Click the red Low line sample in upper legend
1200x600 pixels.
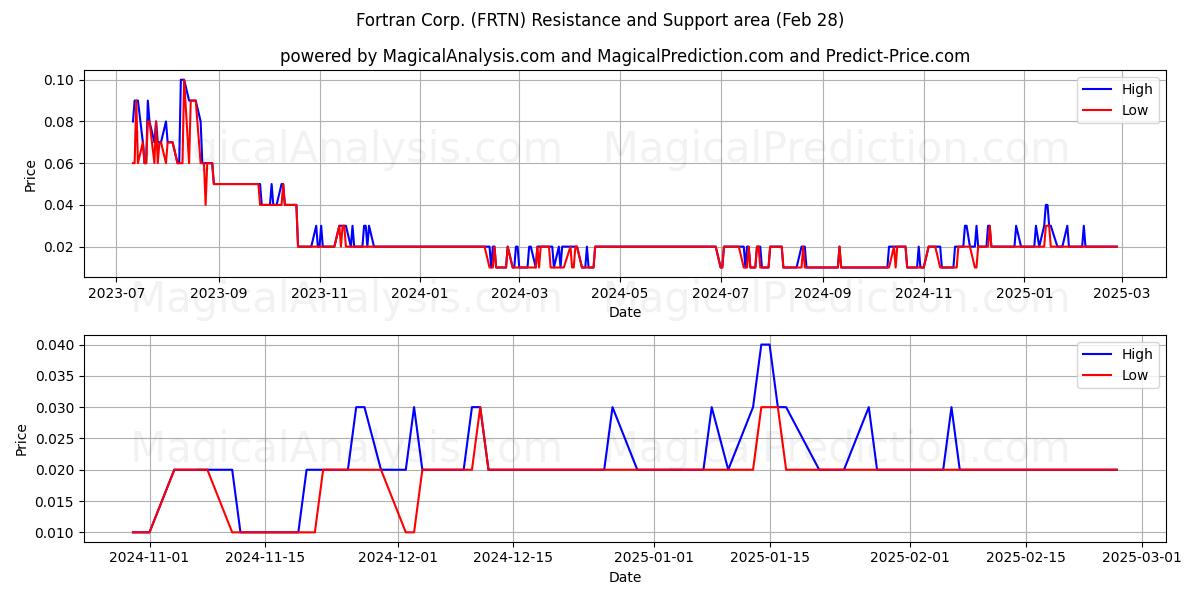(x=1098, y=110)
